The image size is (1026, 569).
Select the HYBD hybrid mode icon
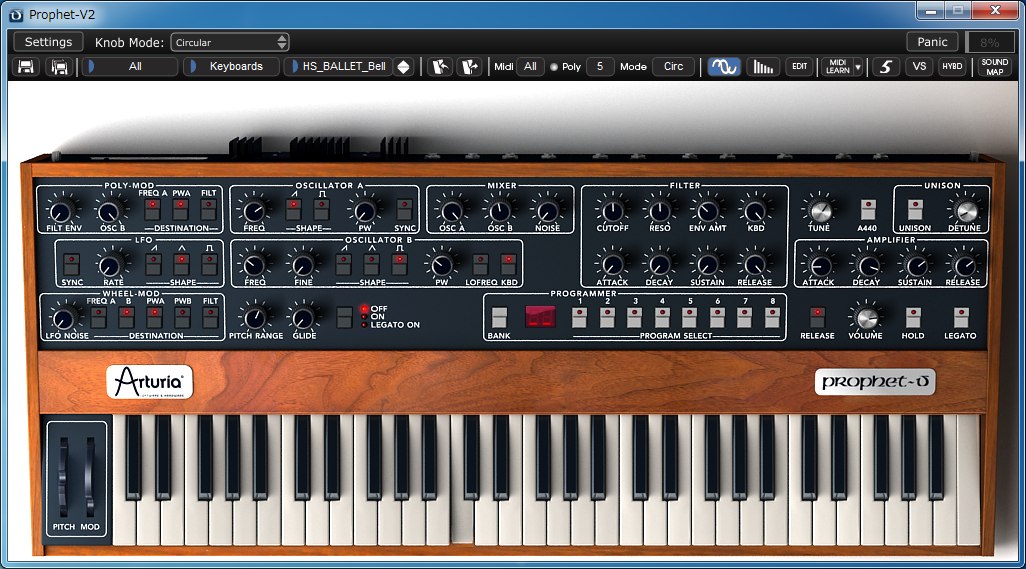click(x=952, y=67)
